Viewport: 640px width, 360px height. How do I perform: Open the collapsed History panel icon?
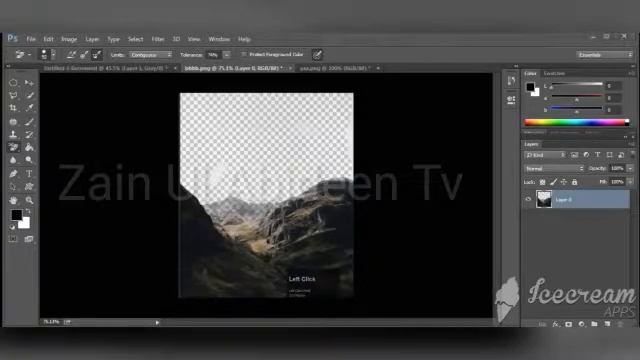point(511,81)
